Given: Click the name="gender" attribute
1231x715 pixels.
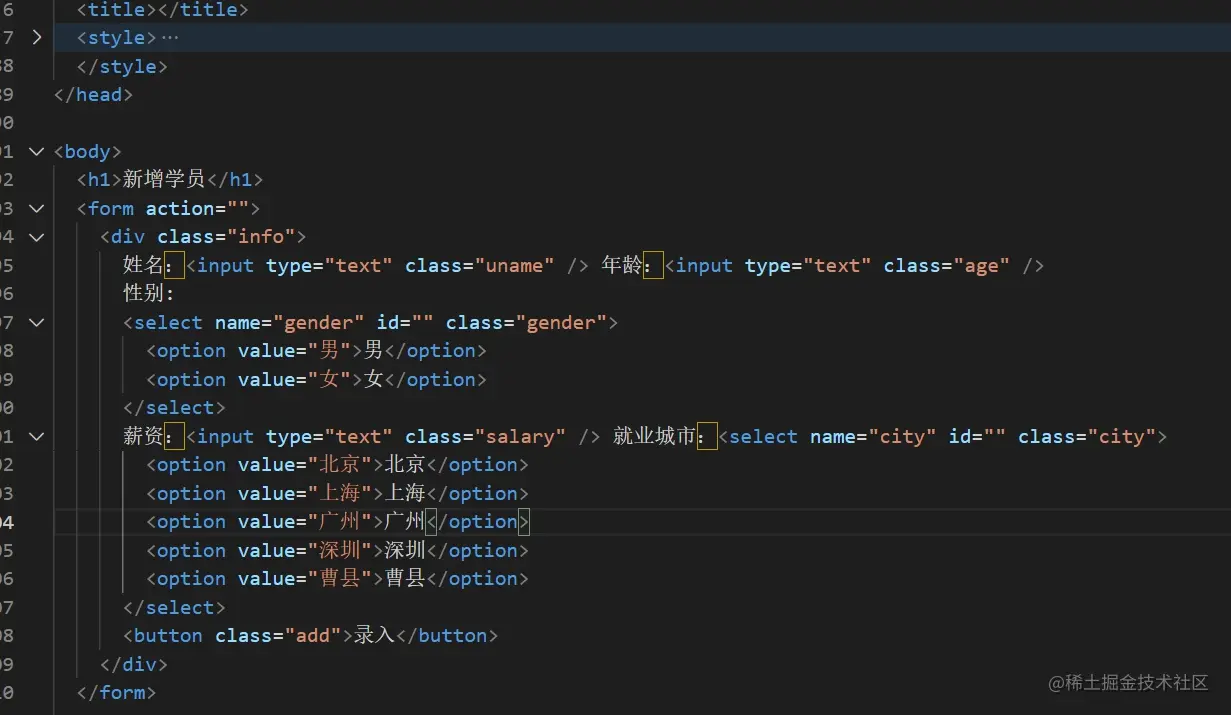Looking at the screenshot, I should point(290,323).
